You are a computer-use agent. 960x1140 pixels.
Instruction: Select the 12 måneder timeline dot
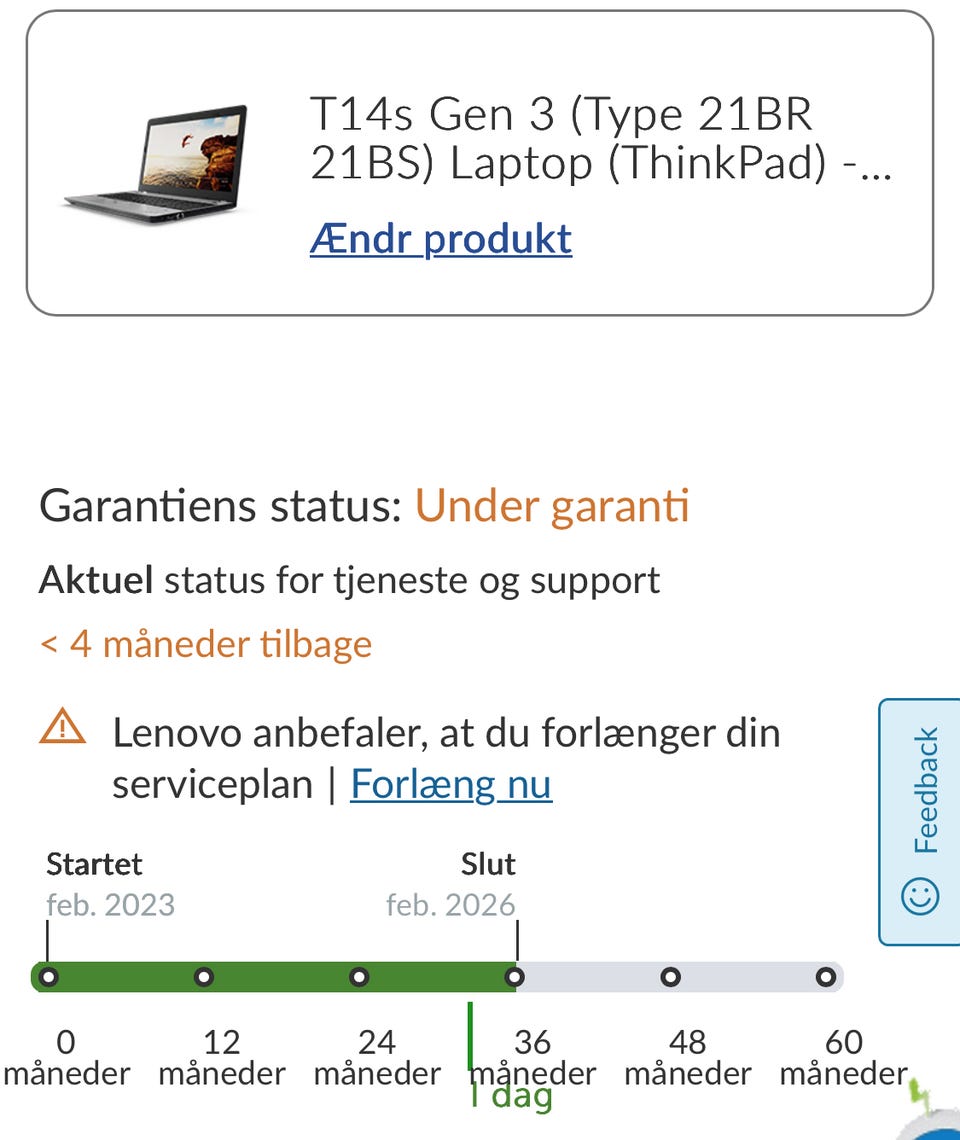coord(204,977)
